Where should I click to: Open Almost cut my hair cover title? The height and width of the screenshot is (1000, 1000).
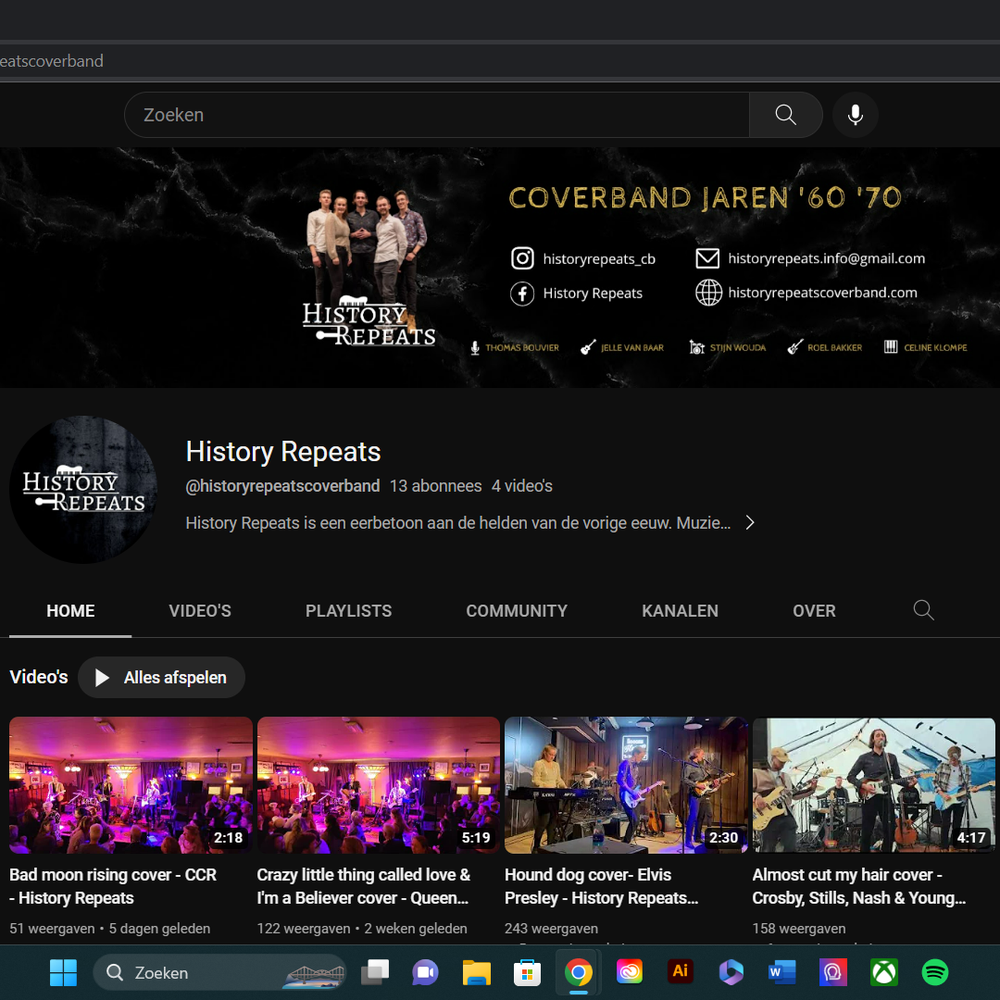pos(859,886)
